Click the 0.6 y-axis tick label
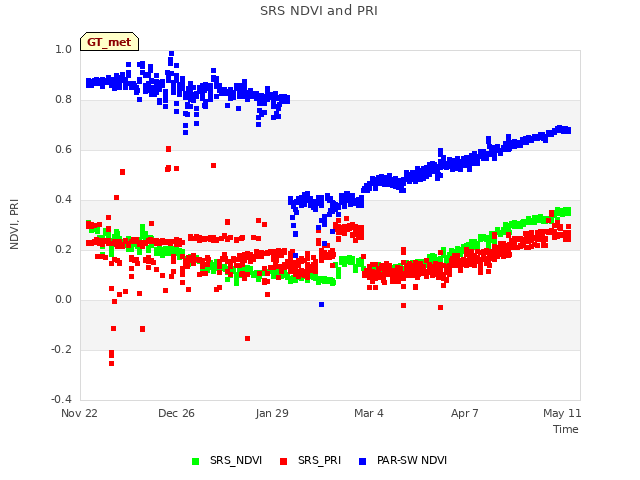The height and width of the screenshot is (480, 640). 63,149
